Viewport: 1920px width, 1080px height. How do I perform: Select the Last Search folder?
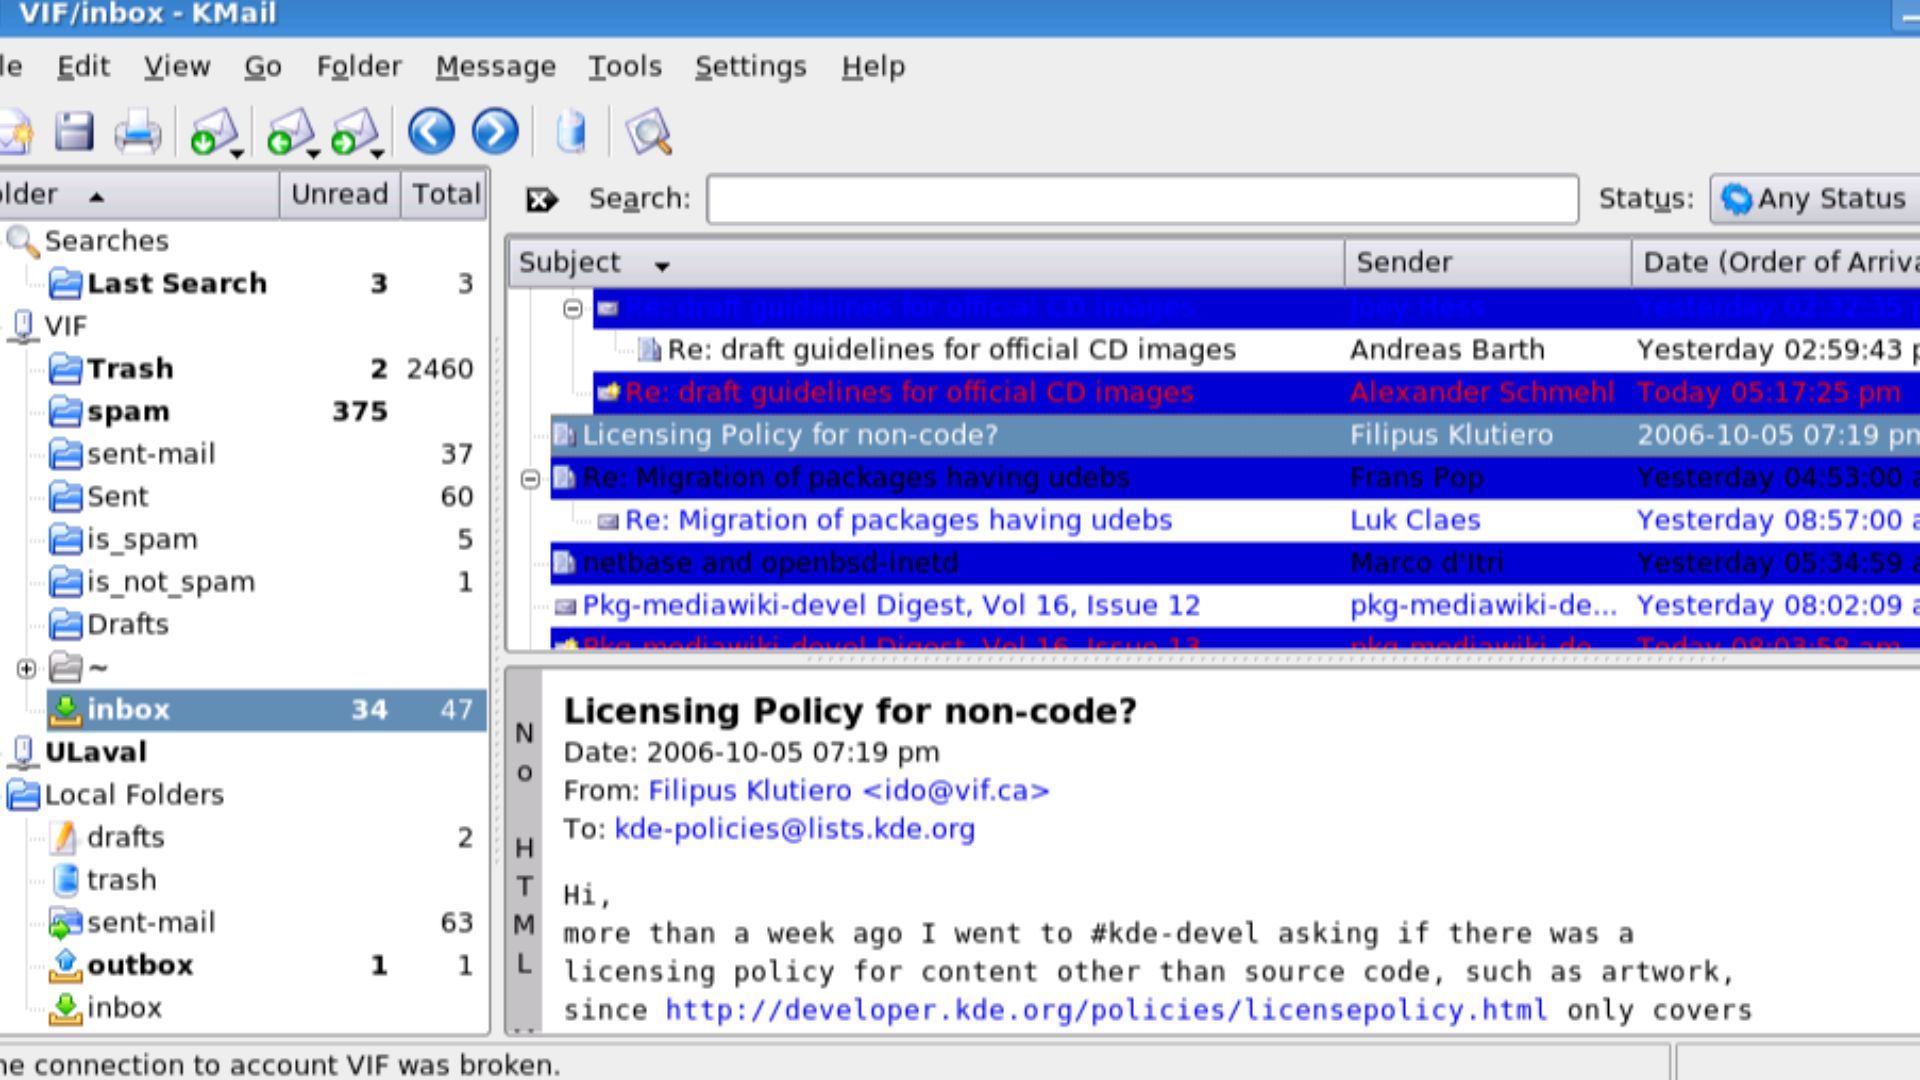pos(176,284)
